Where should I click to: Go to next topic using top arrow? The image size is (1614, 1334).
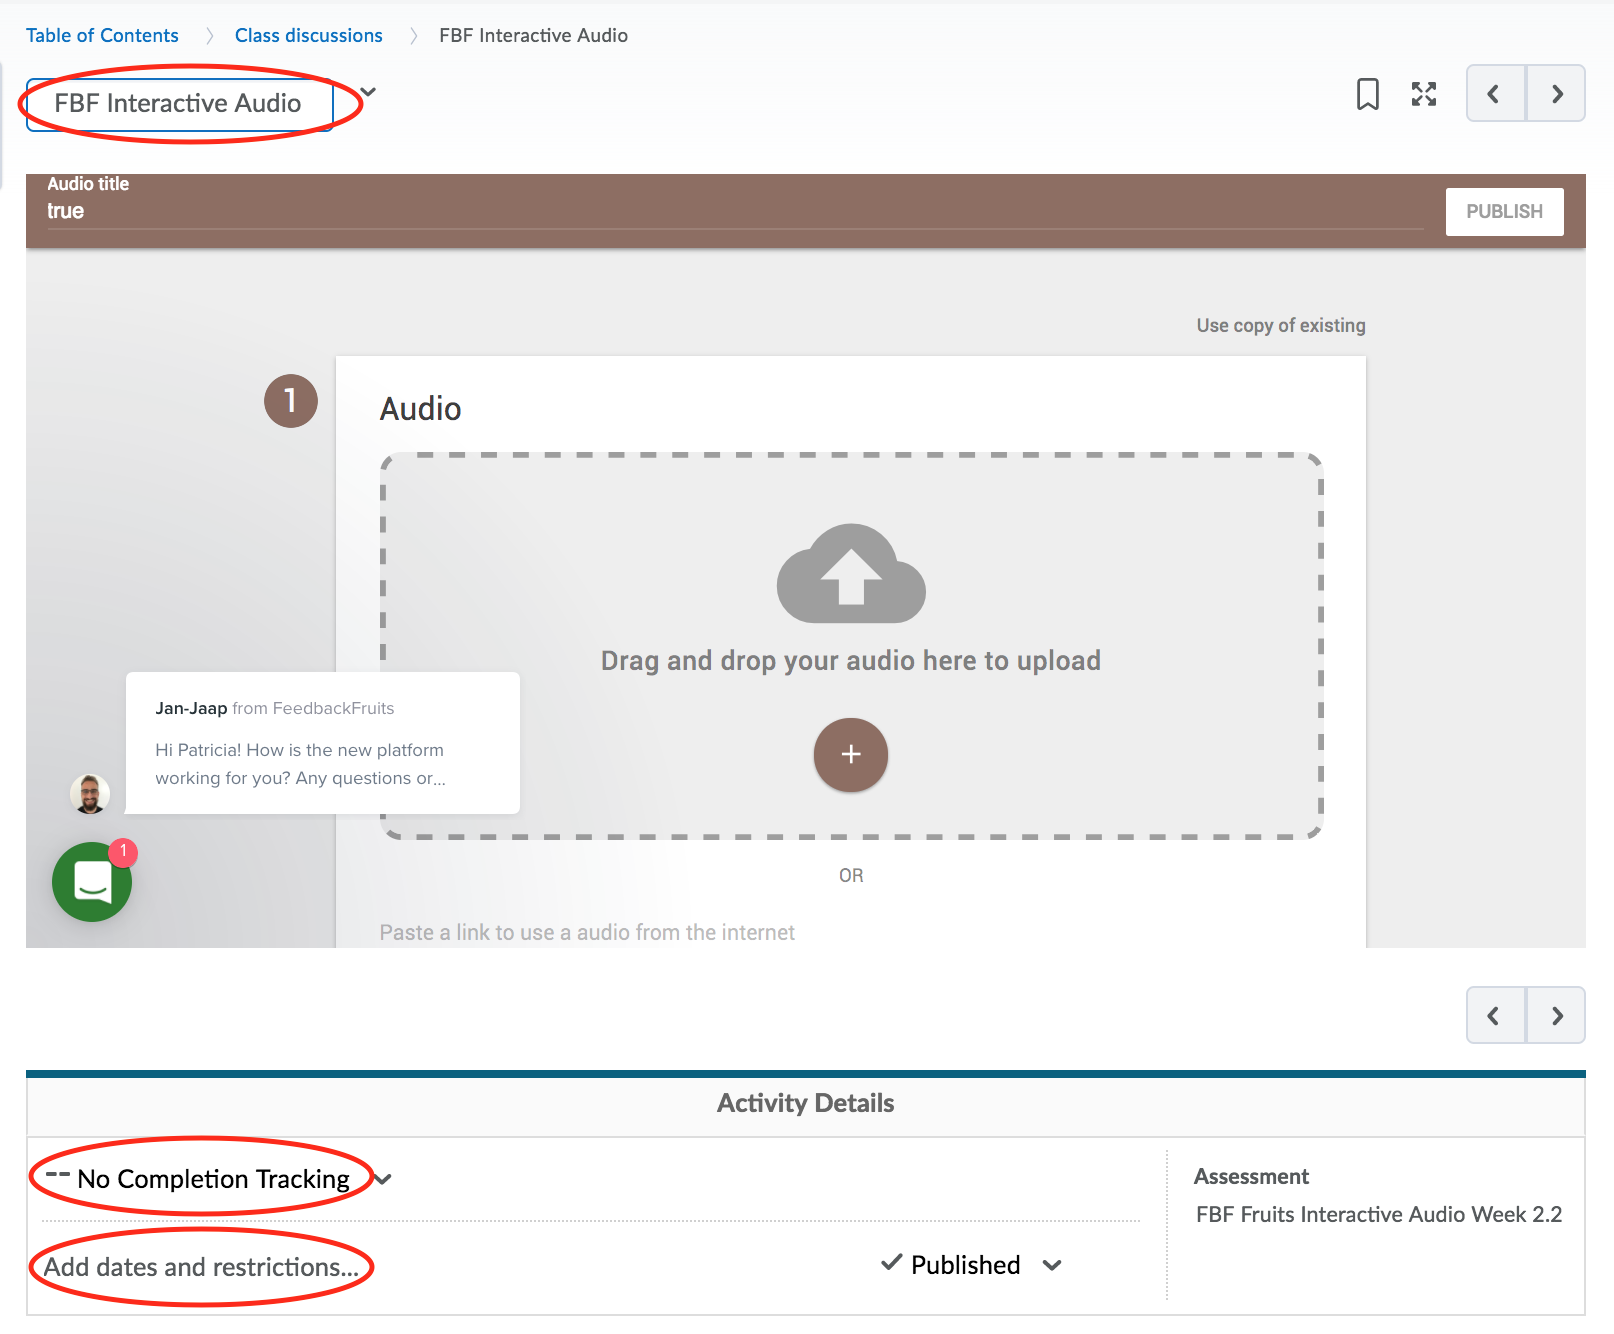1556,94
